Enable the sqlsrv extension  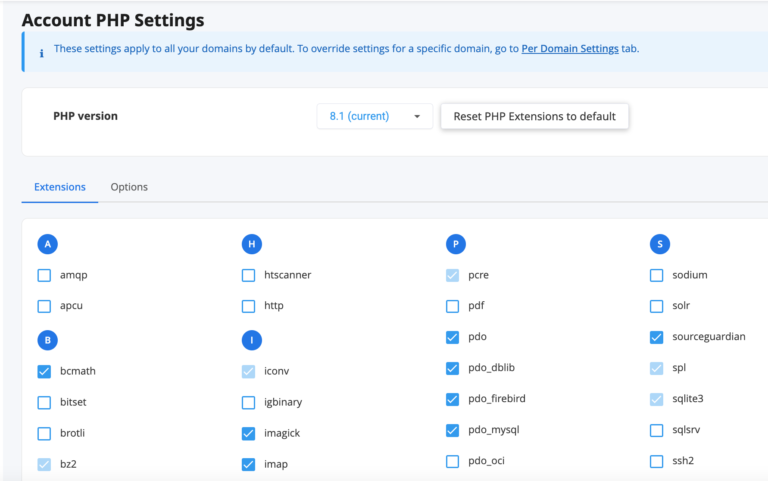pos(656,430)
